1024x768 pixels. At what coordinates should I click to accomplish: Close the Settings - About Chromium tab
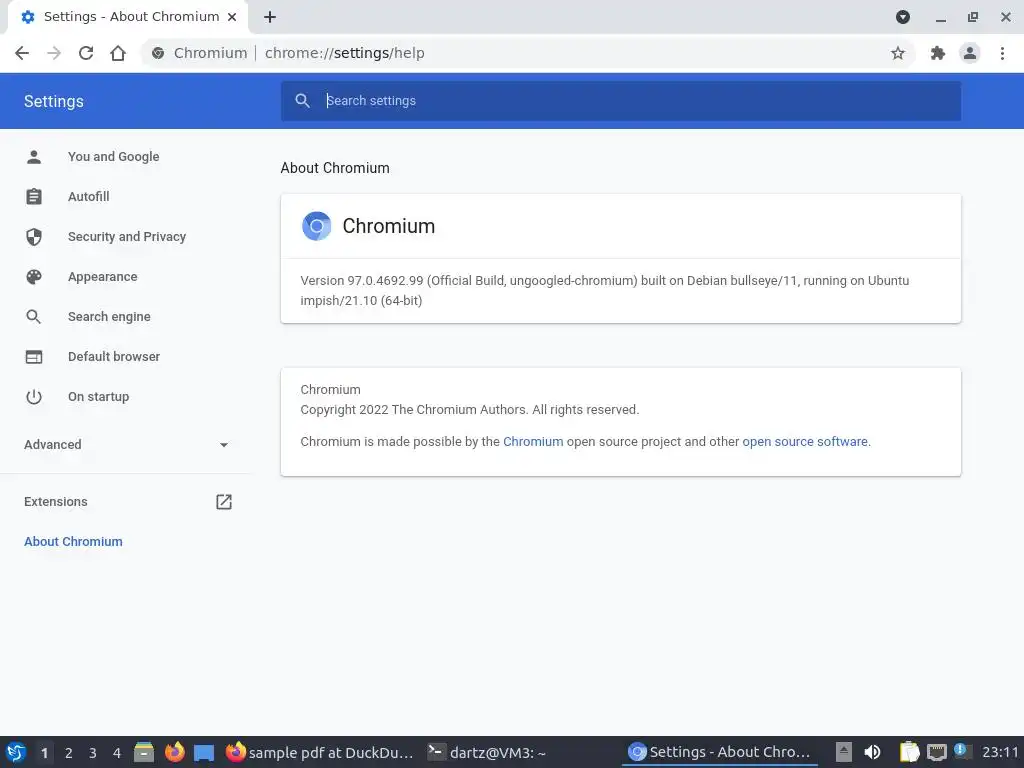(232, 17)
